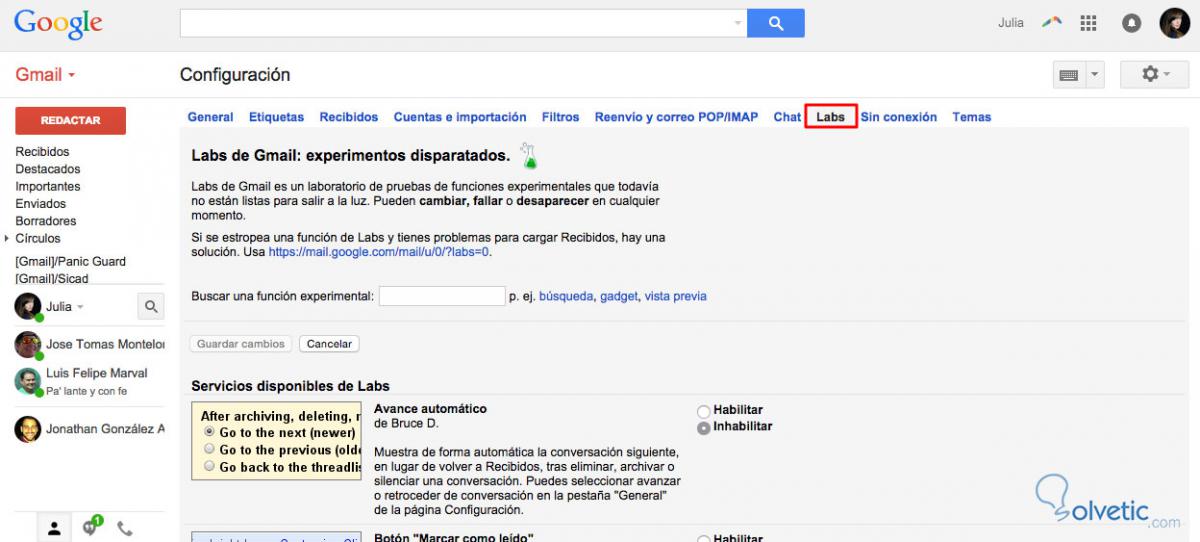Click the keyboard input tools icon
The height and width of the screenshot is (542, 1200).
pos(1069,75)
